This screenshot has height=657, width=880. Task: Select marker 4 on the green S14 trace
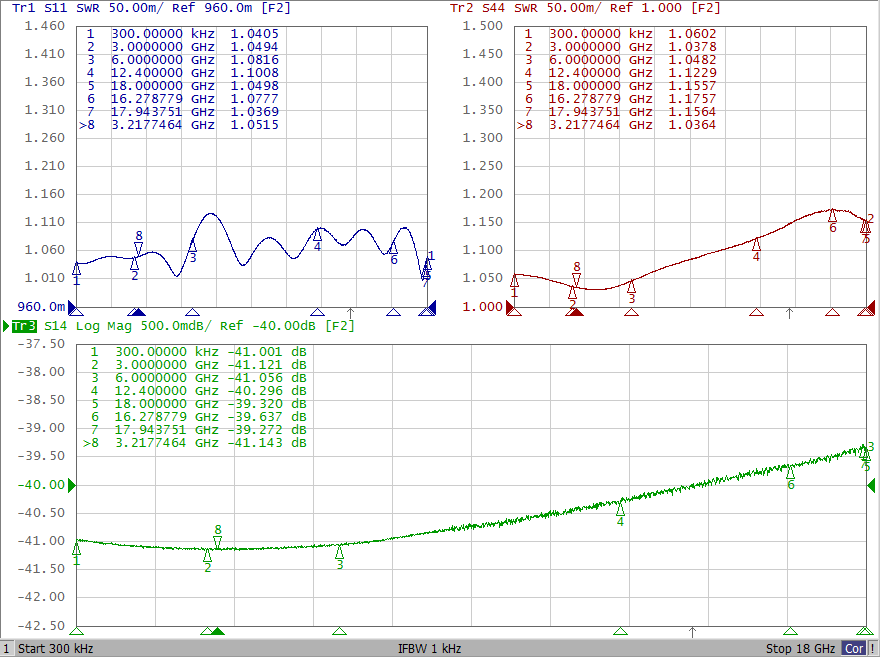pyautogui.click(x=620, y=509)
